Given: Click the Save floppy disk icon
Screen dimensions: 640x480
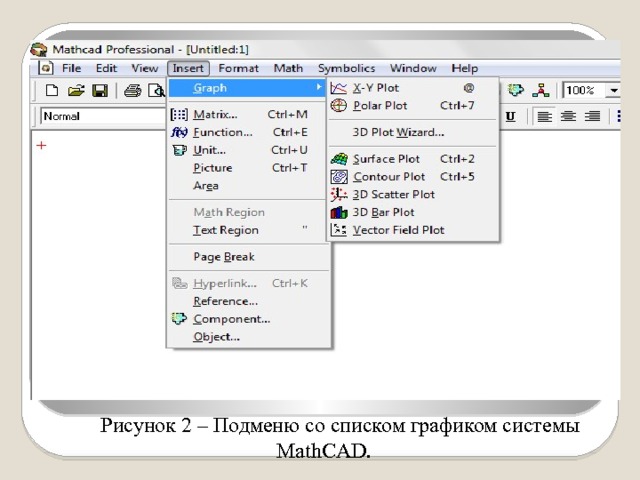Looking at the screenshot, I should pos(100,90).
